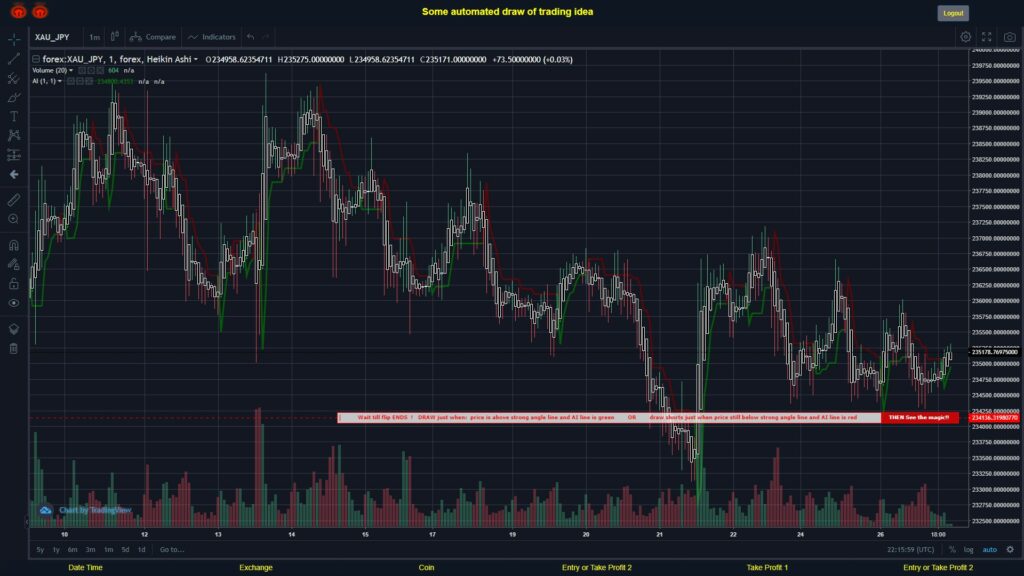Click the trash remove drawings icon
The width and height of the screenshot is (1024, 576).
coord(14,348)
